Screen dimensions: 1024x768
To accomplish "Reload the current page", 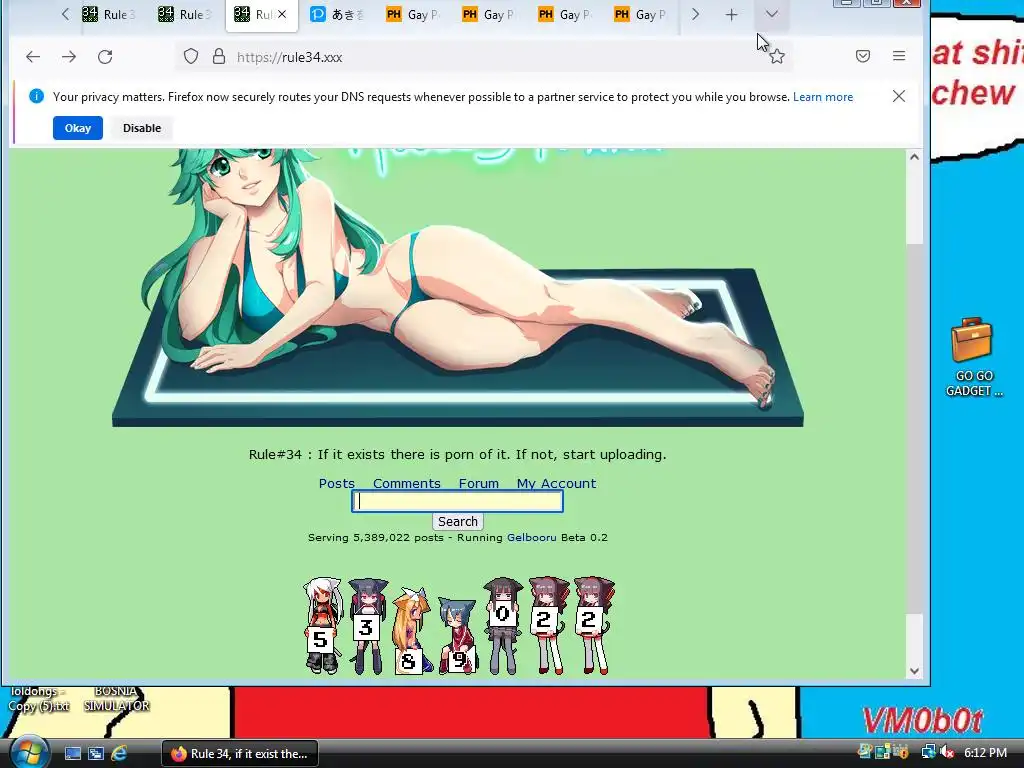I will click(x=105, y=57).
